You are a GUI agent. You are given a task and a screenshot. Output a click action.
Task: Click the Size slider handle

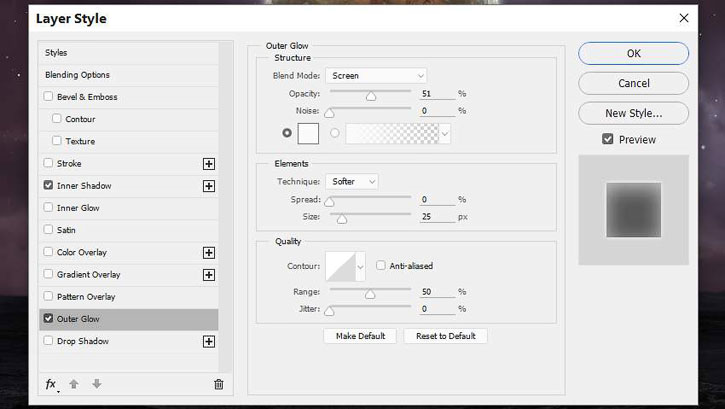(x=342, y=219)
